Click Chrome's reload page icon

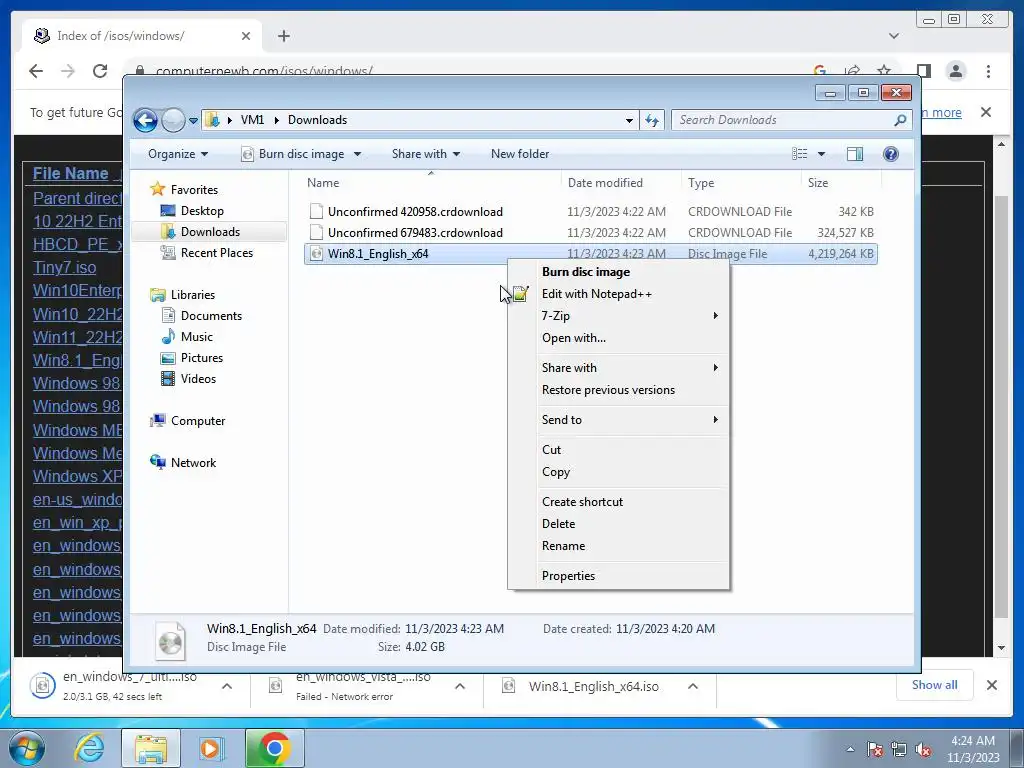(100, 71)
